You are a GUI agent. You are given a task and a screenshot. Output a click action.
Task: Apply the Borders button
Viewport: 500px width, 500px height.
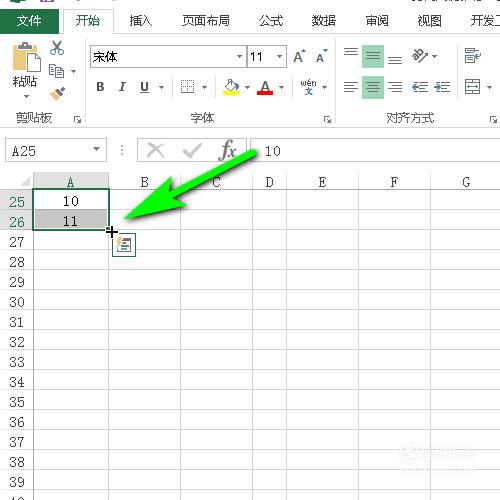tap(187, 87)
